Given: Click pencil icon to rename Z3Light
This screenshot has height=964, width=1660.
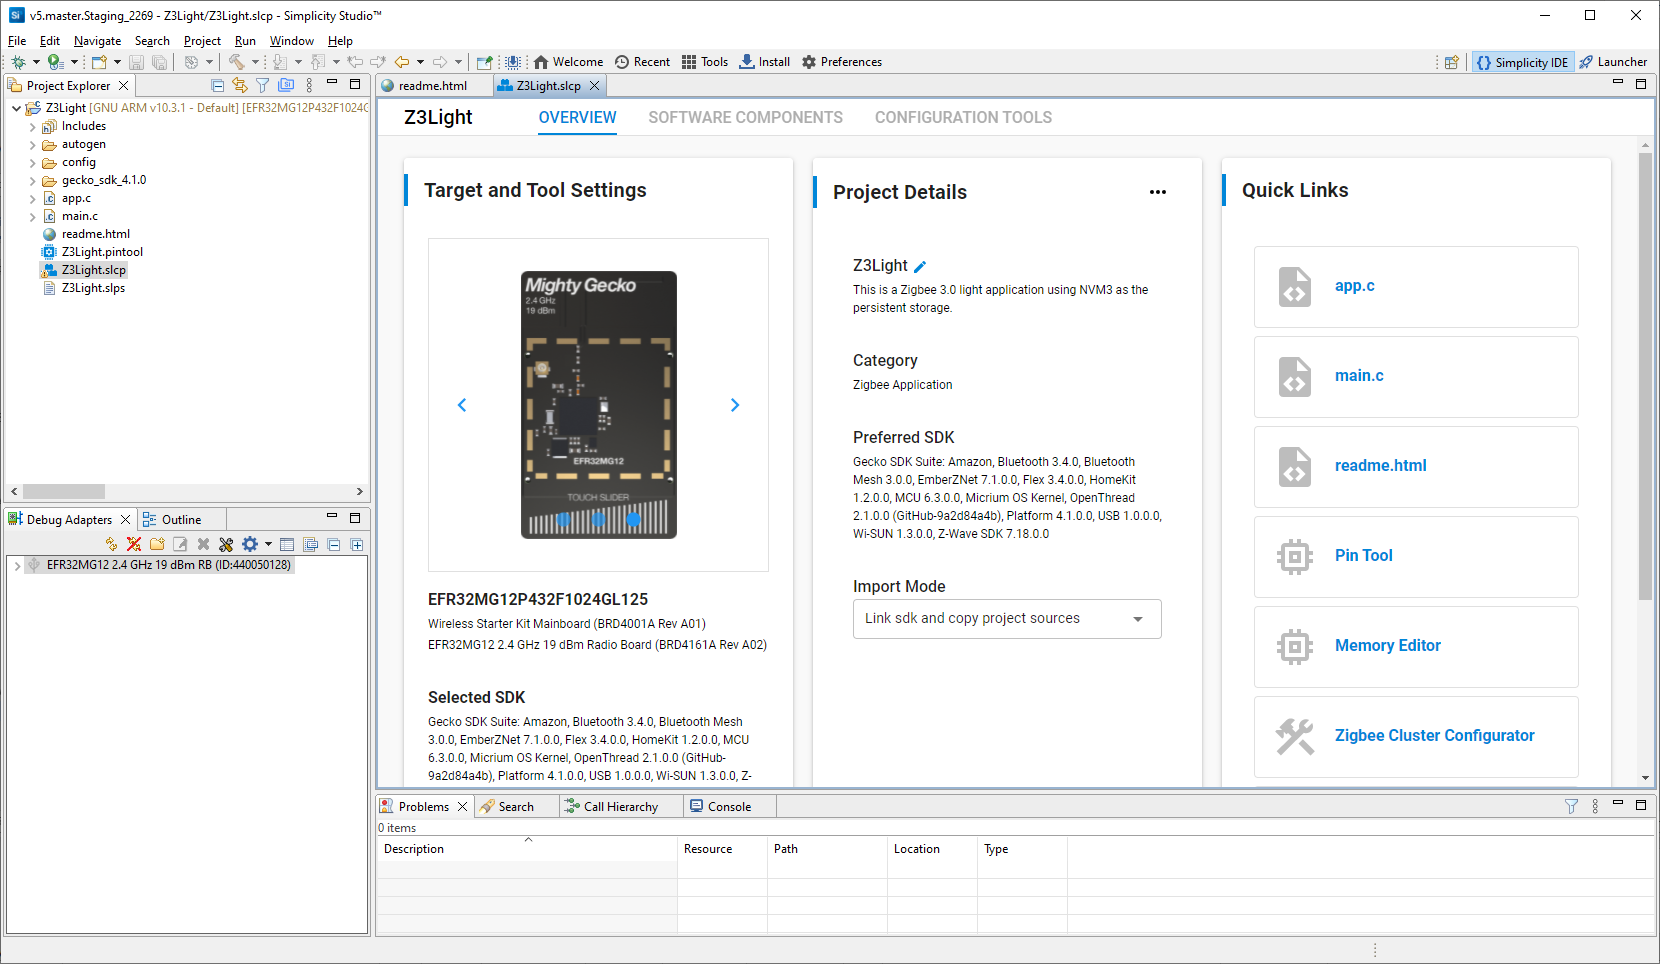Looking at the screenshot, I should click(920, 267).
